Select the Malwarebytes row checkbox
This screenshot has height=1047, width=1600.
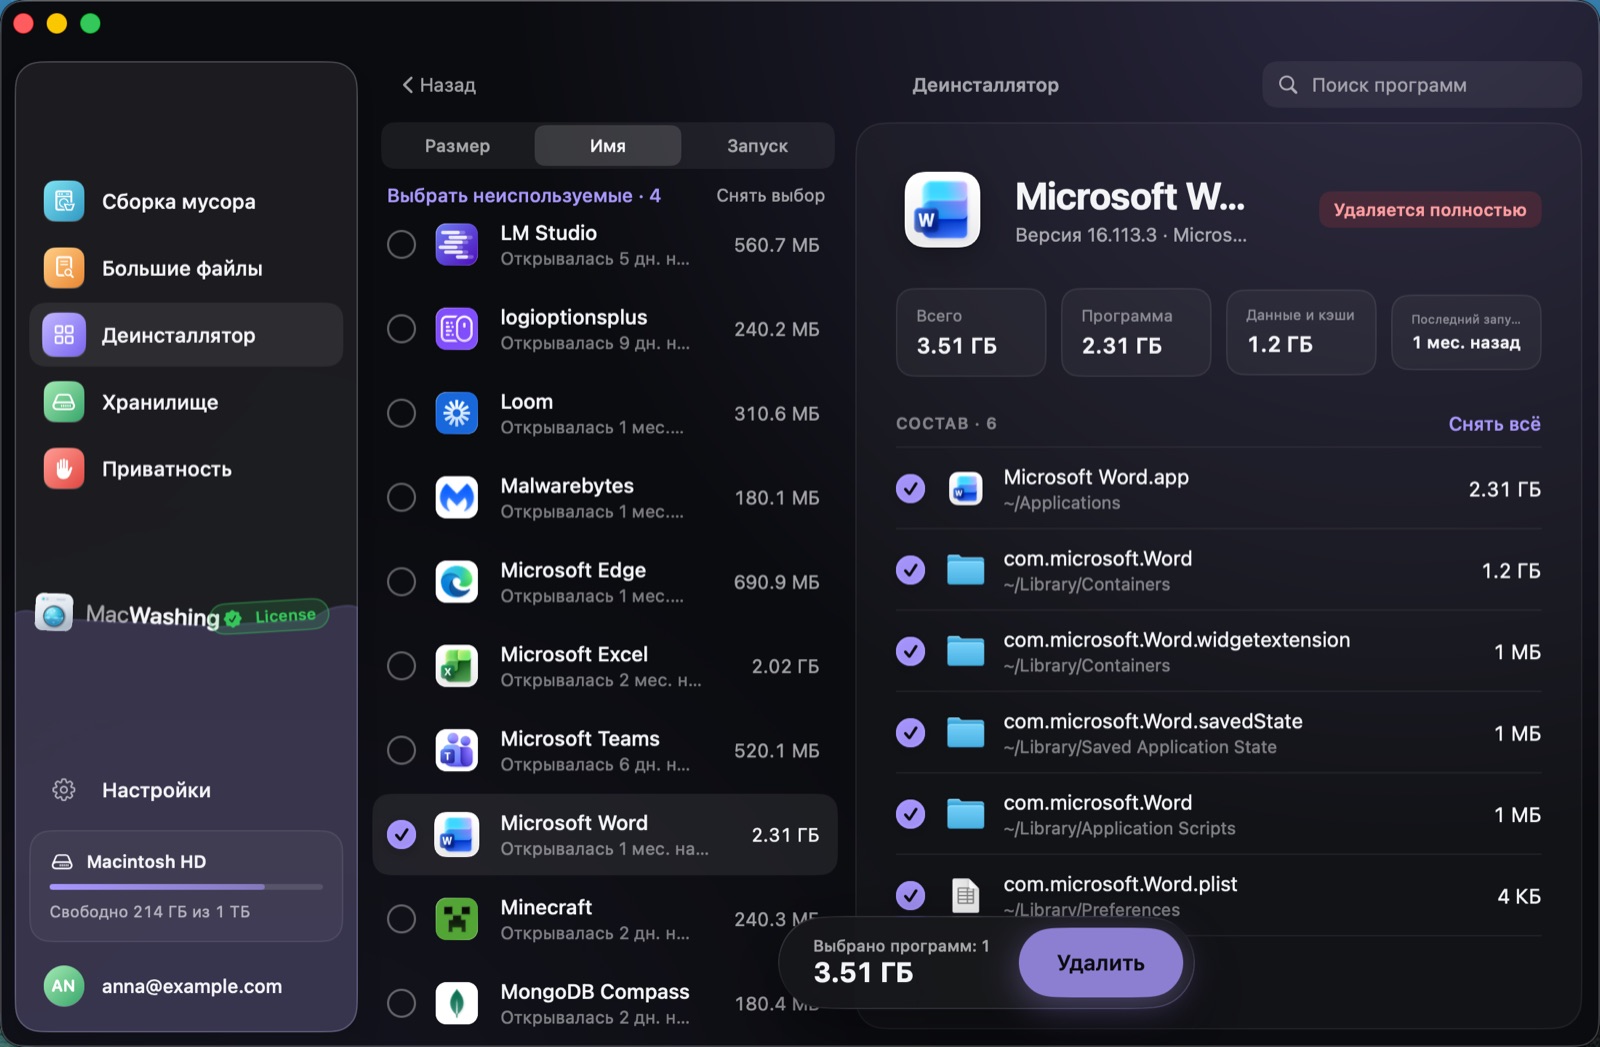coord(402,497)
